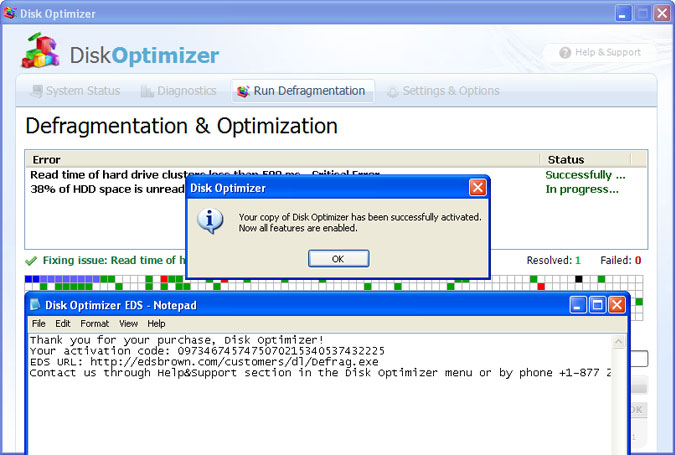Maximize the Notepad window
Screen dimensions: 675x455
(598, 305)
